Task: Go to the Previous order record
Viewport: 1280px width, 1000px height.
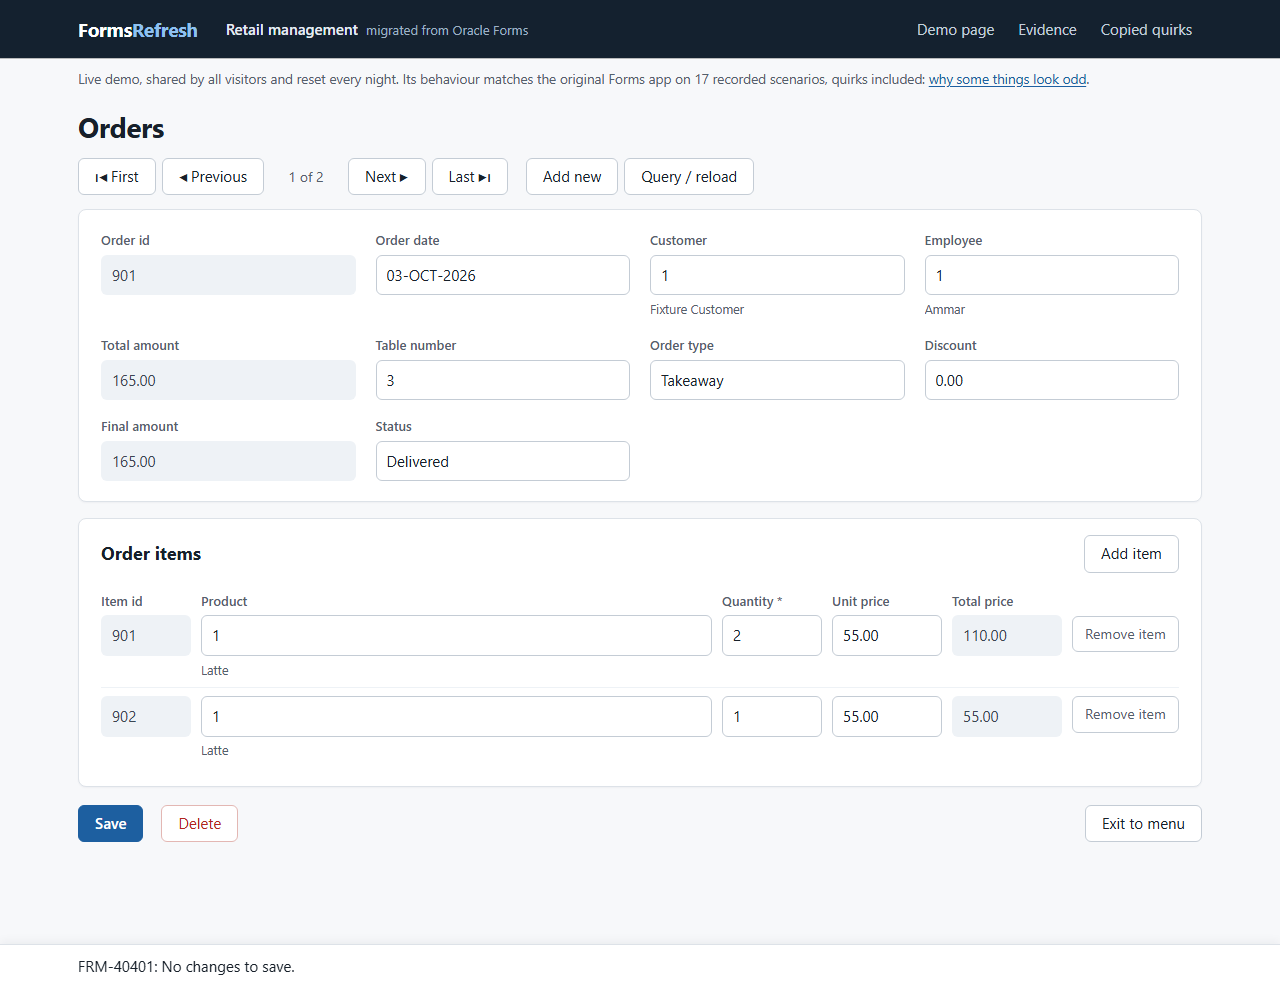Action: coord(213,177)
